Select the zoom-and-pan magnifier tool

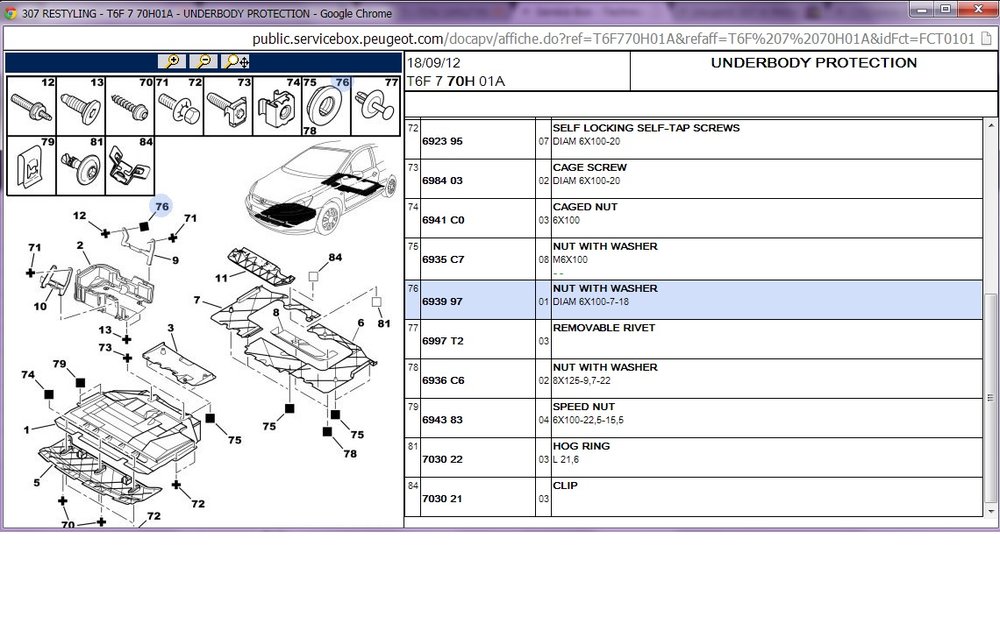point(237,61)
